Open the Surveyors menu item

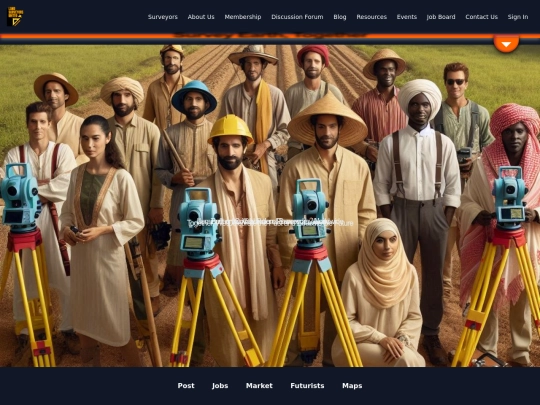(x=163, y=17)
